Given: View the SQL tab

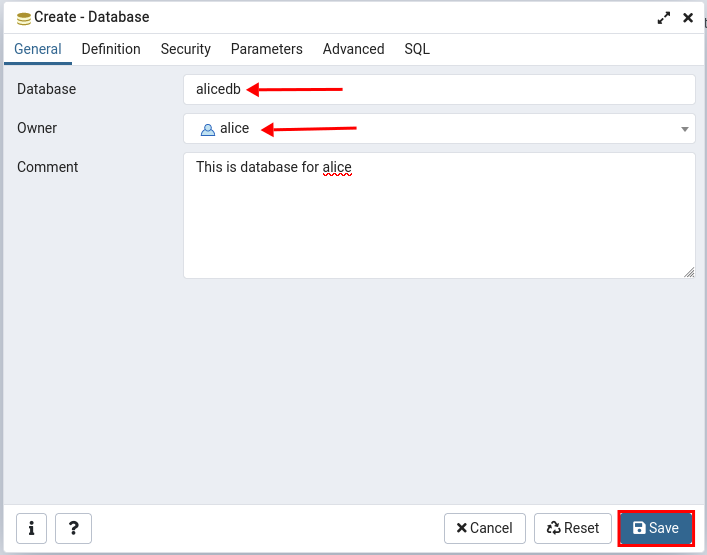Looking at the screenshot, I should click(x=417, y=49).
